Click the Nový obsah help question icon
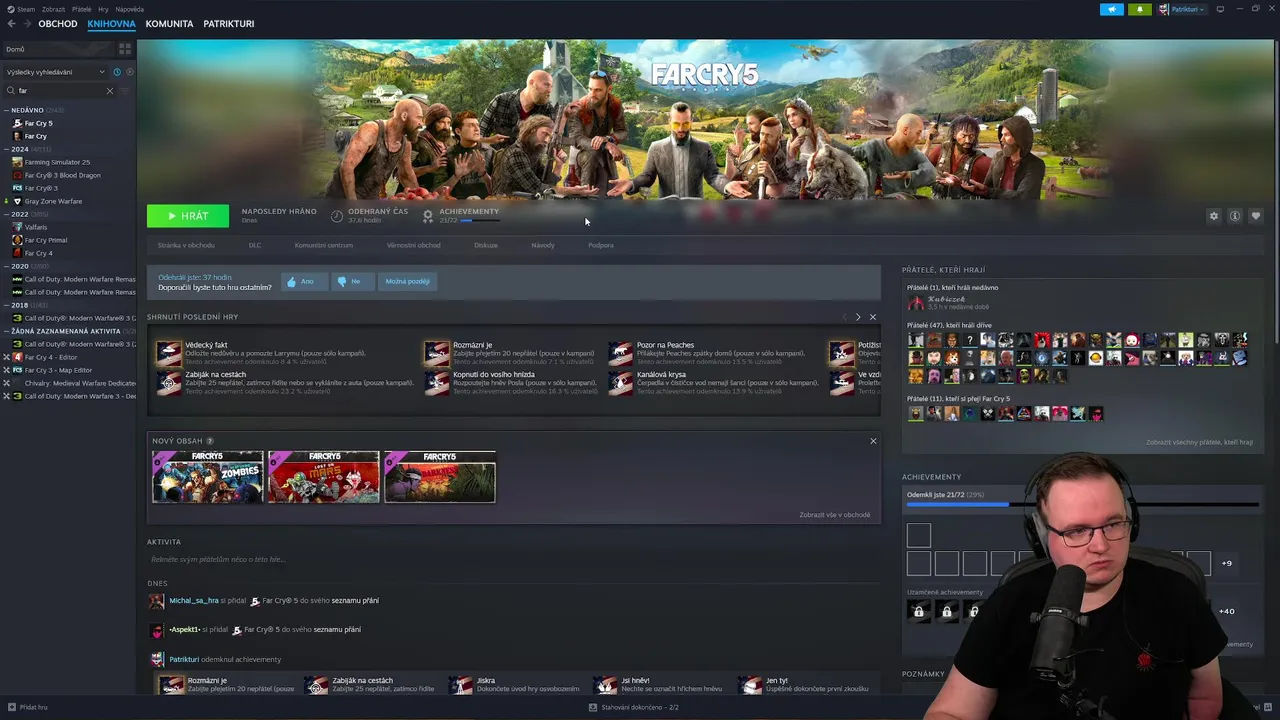The image size is (1280, 720). [x=210, y=441]
